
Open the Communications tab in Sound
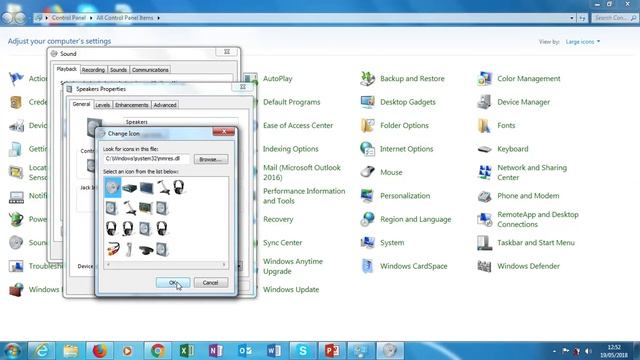tap(150, 70)
